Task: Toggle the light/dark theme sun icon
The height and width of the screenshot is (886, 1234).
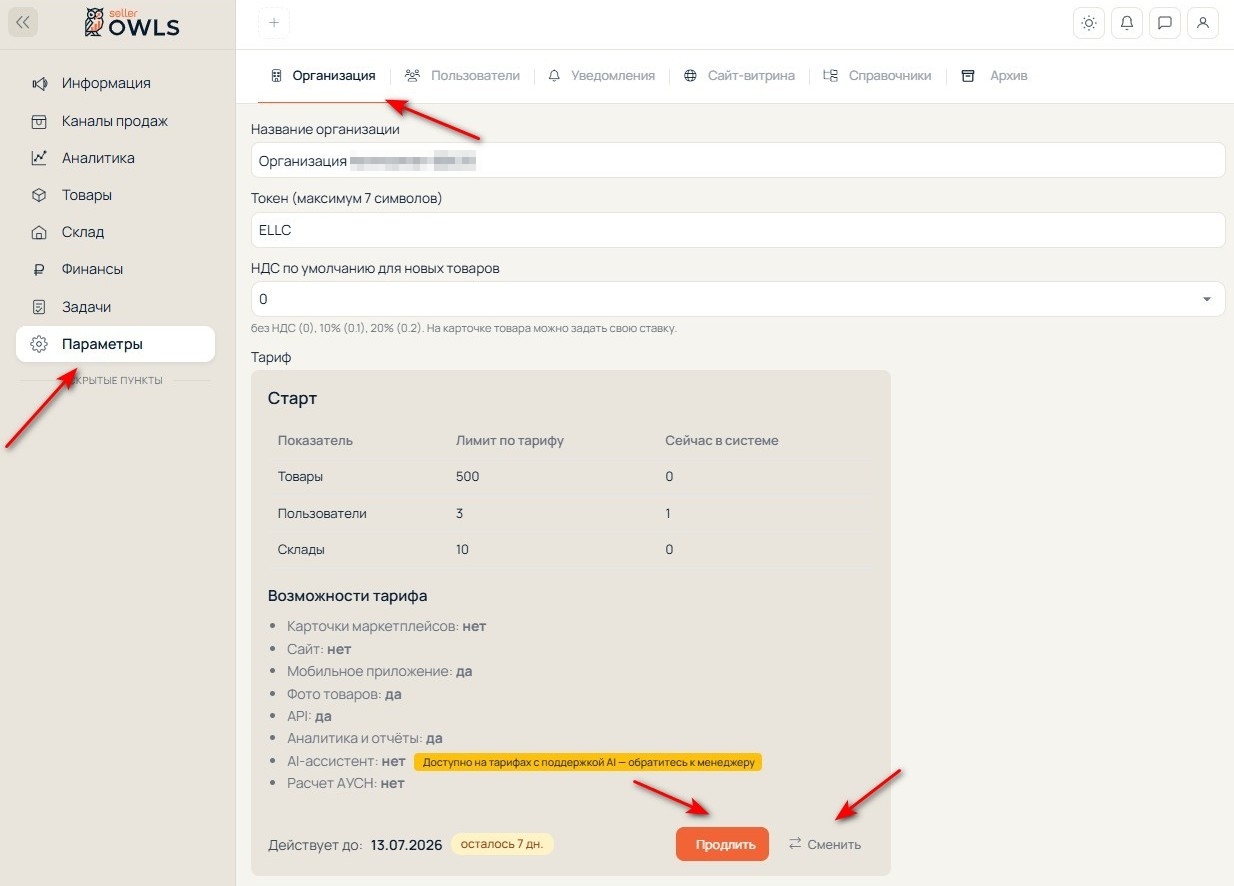Action: [1089, 23]
